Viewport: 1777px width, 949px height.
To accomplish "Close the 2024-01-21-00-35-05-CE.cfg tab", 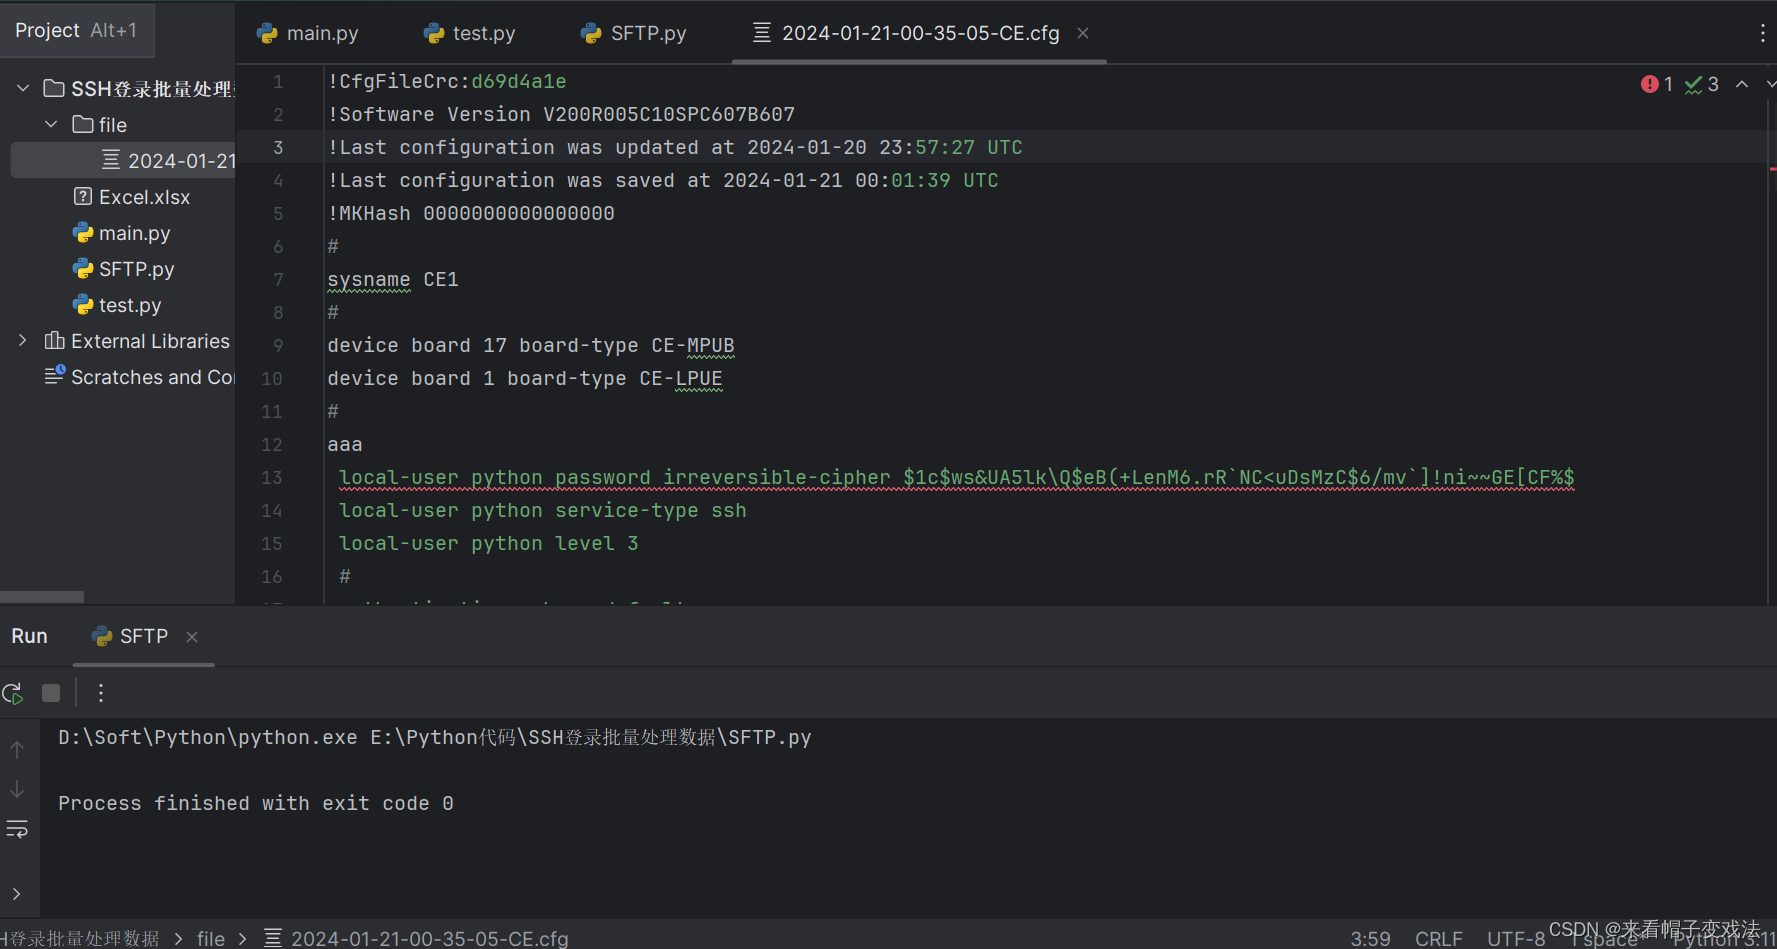I will click(1083, 32).
